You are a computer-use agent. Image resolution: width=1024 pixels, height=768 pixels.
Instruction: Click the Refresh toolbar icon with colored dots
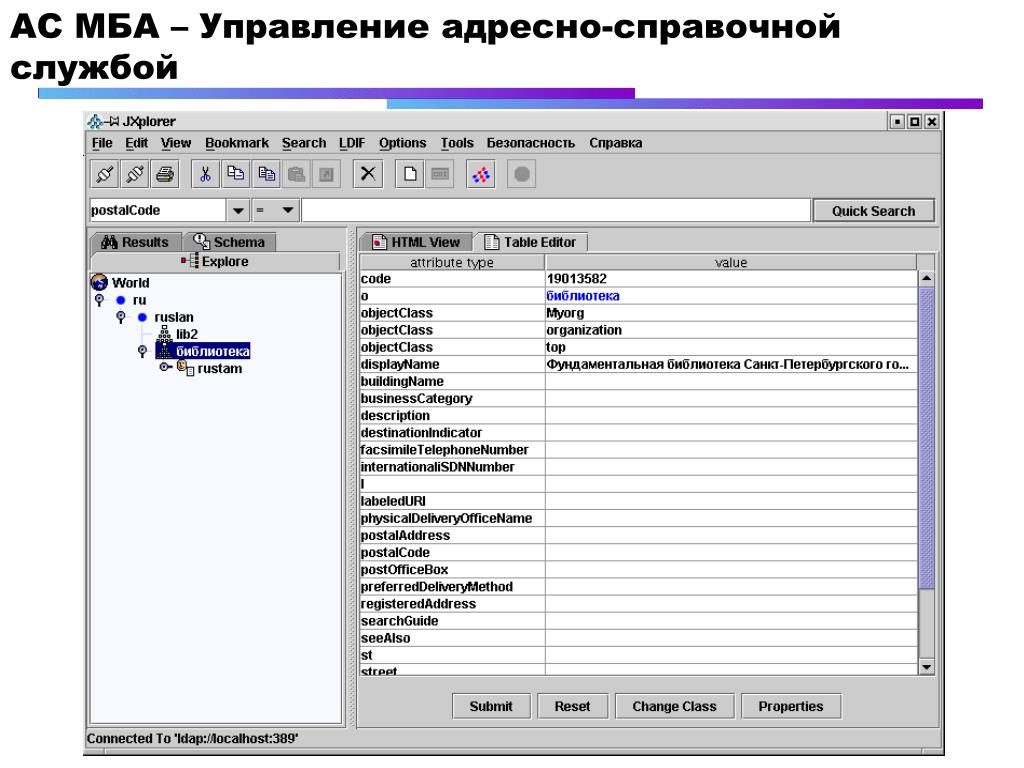pyautogui.click(x=481, y=174)
